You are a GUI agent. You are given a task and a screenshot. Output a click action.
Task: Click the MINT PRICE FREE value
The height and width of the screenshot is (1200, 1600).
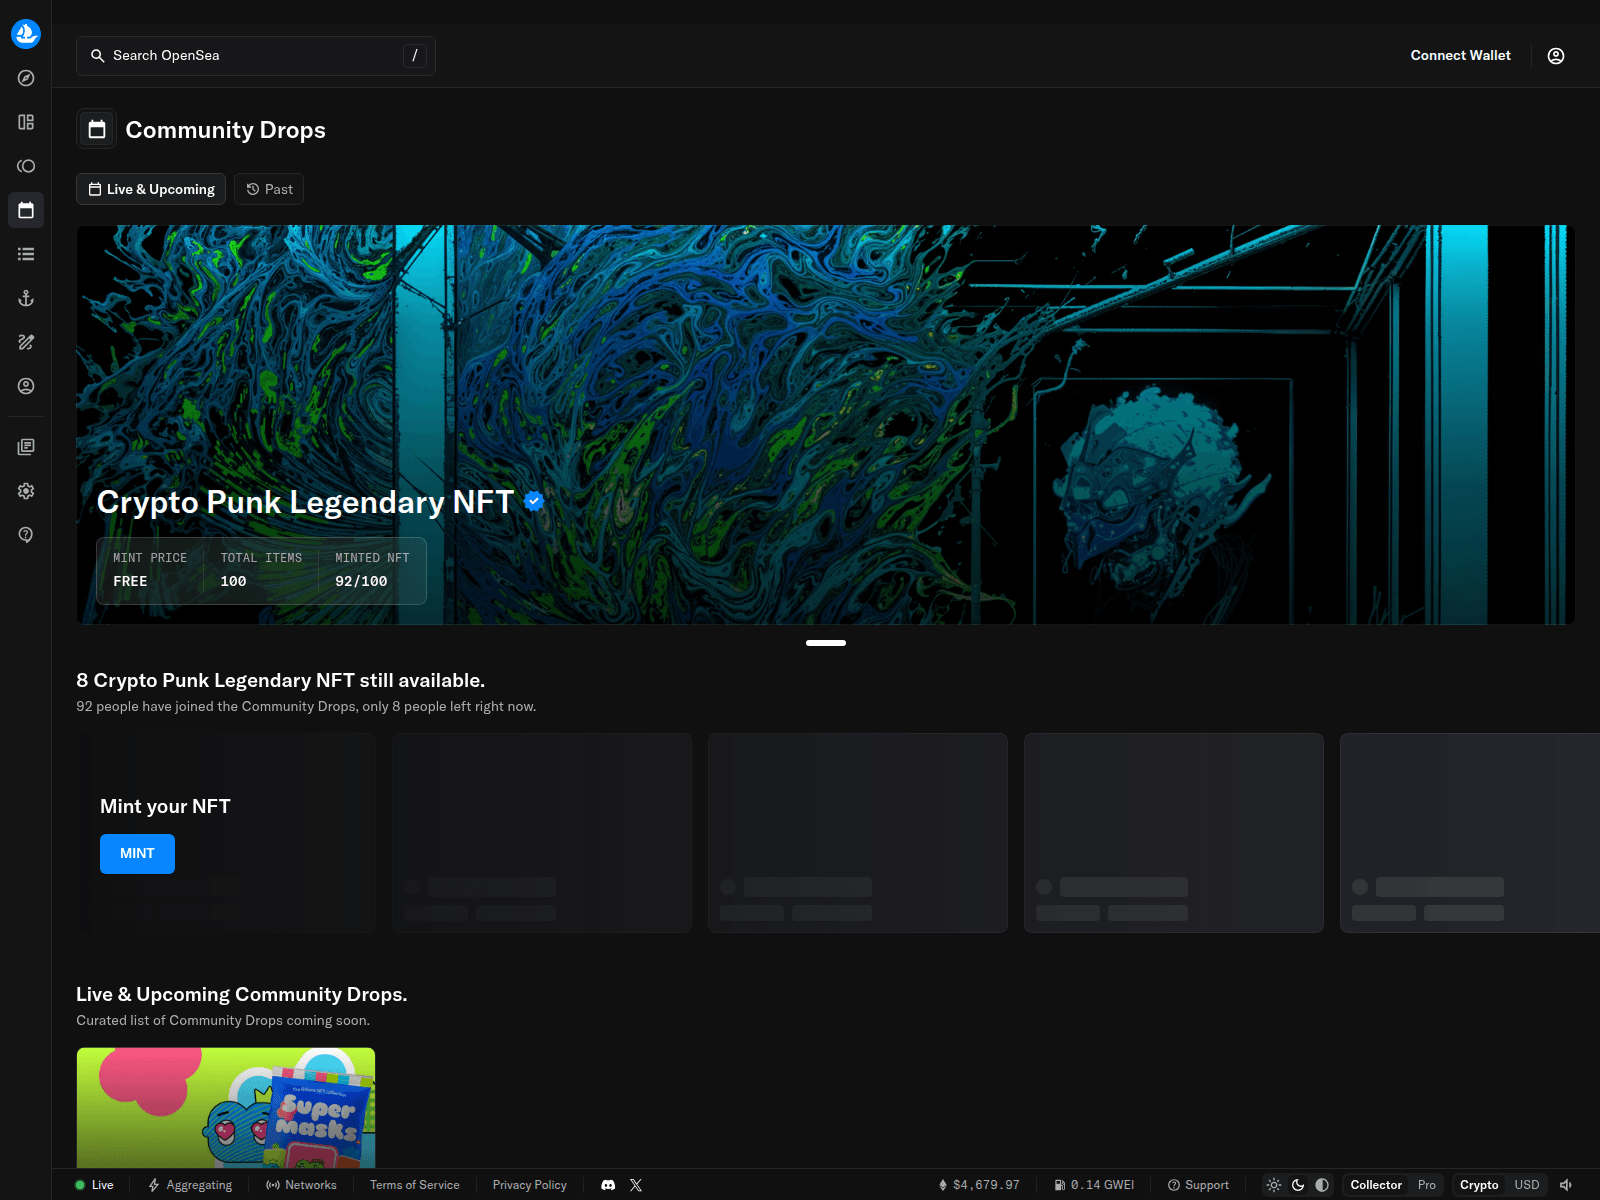(130, 581)
